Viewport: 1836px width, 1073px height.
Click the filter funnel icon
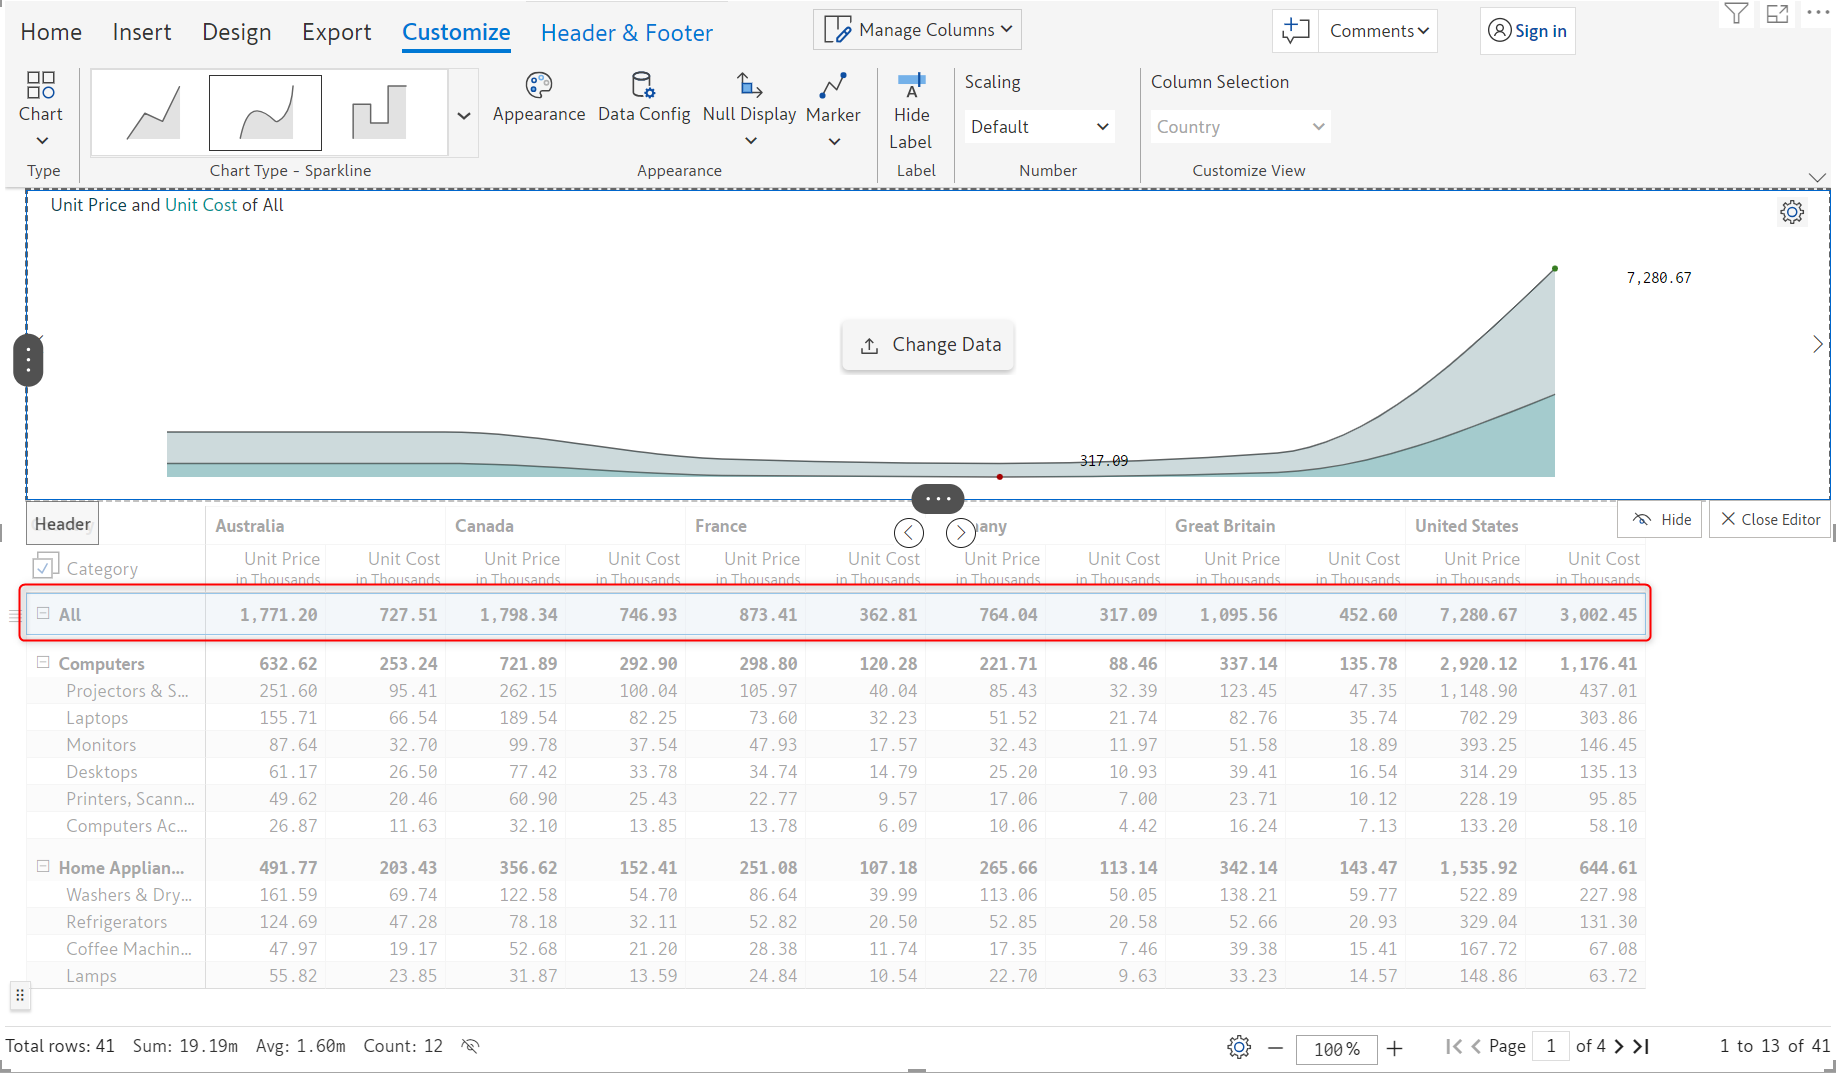click(x=1735, y=14)
